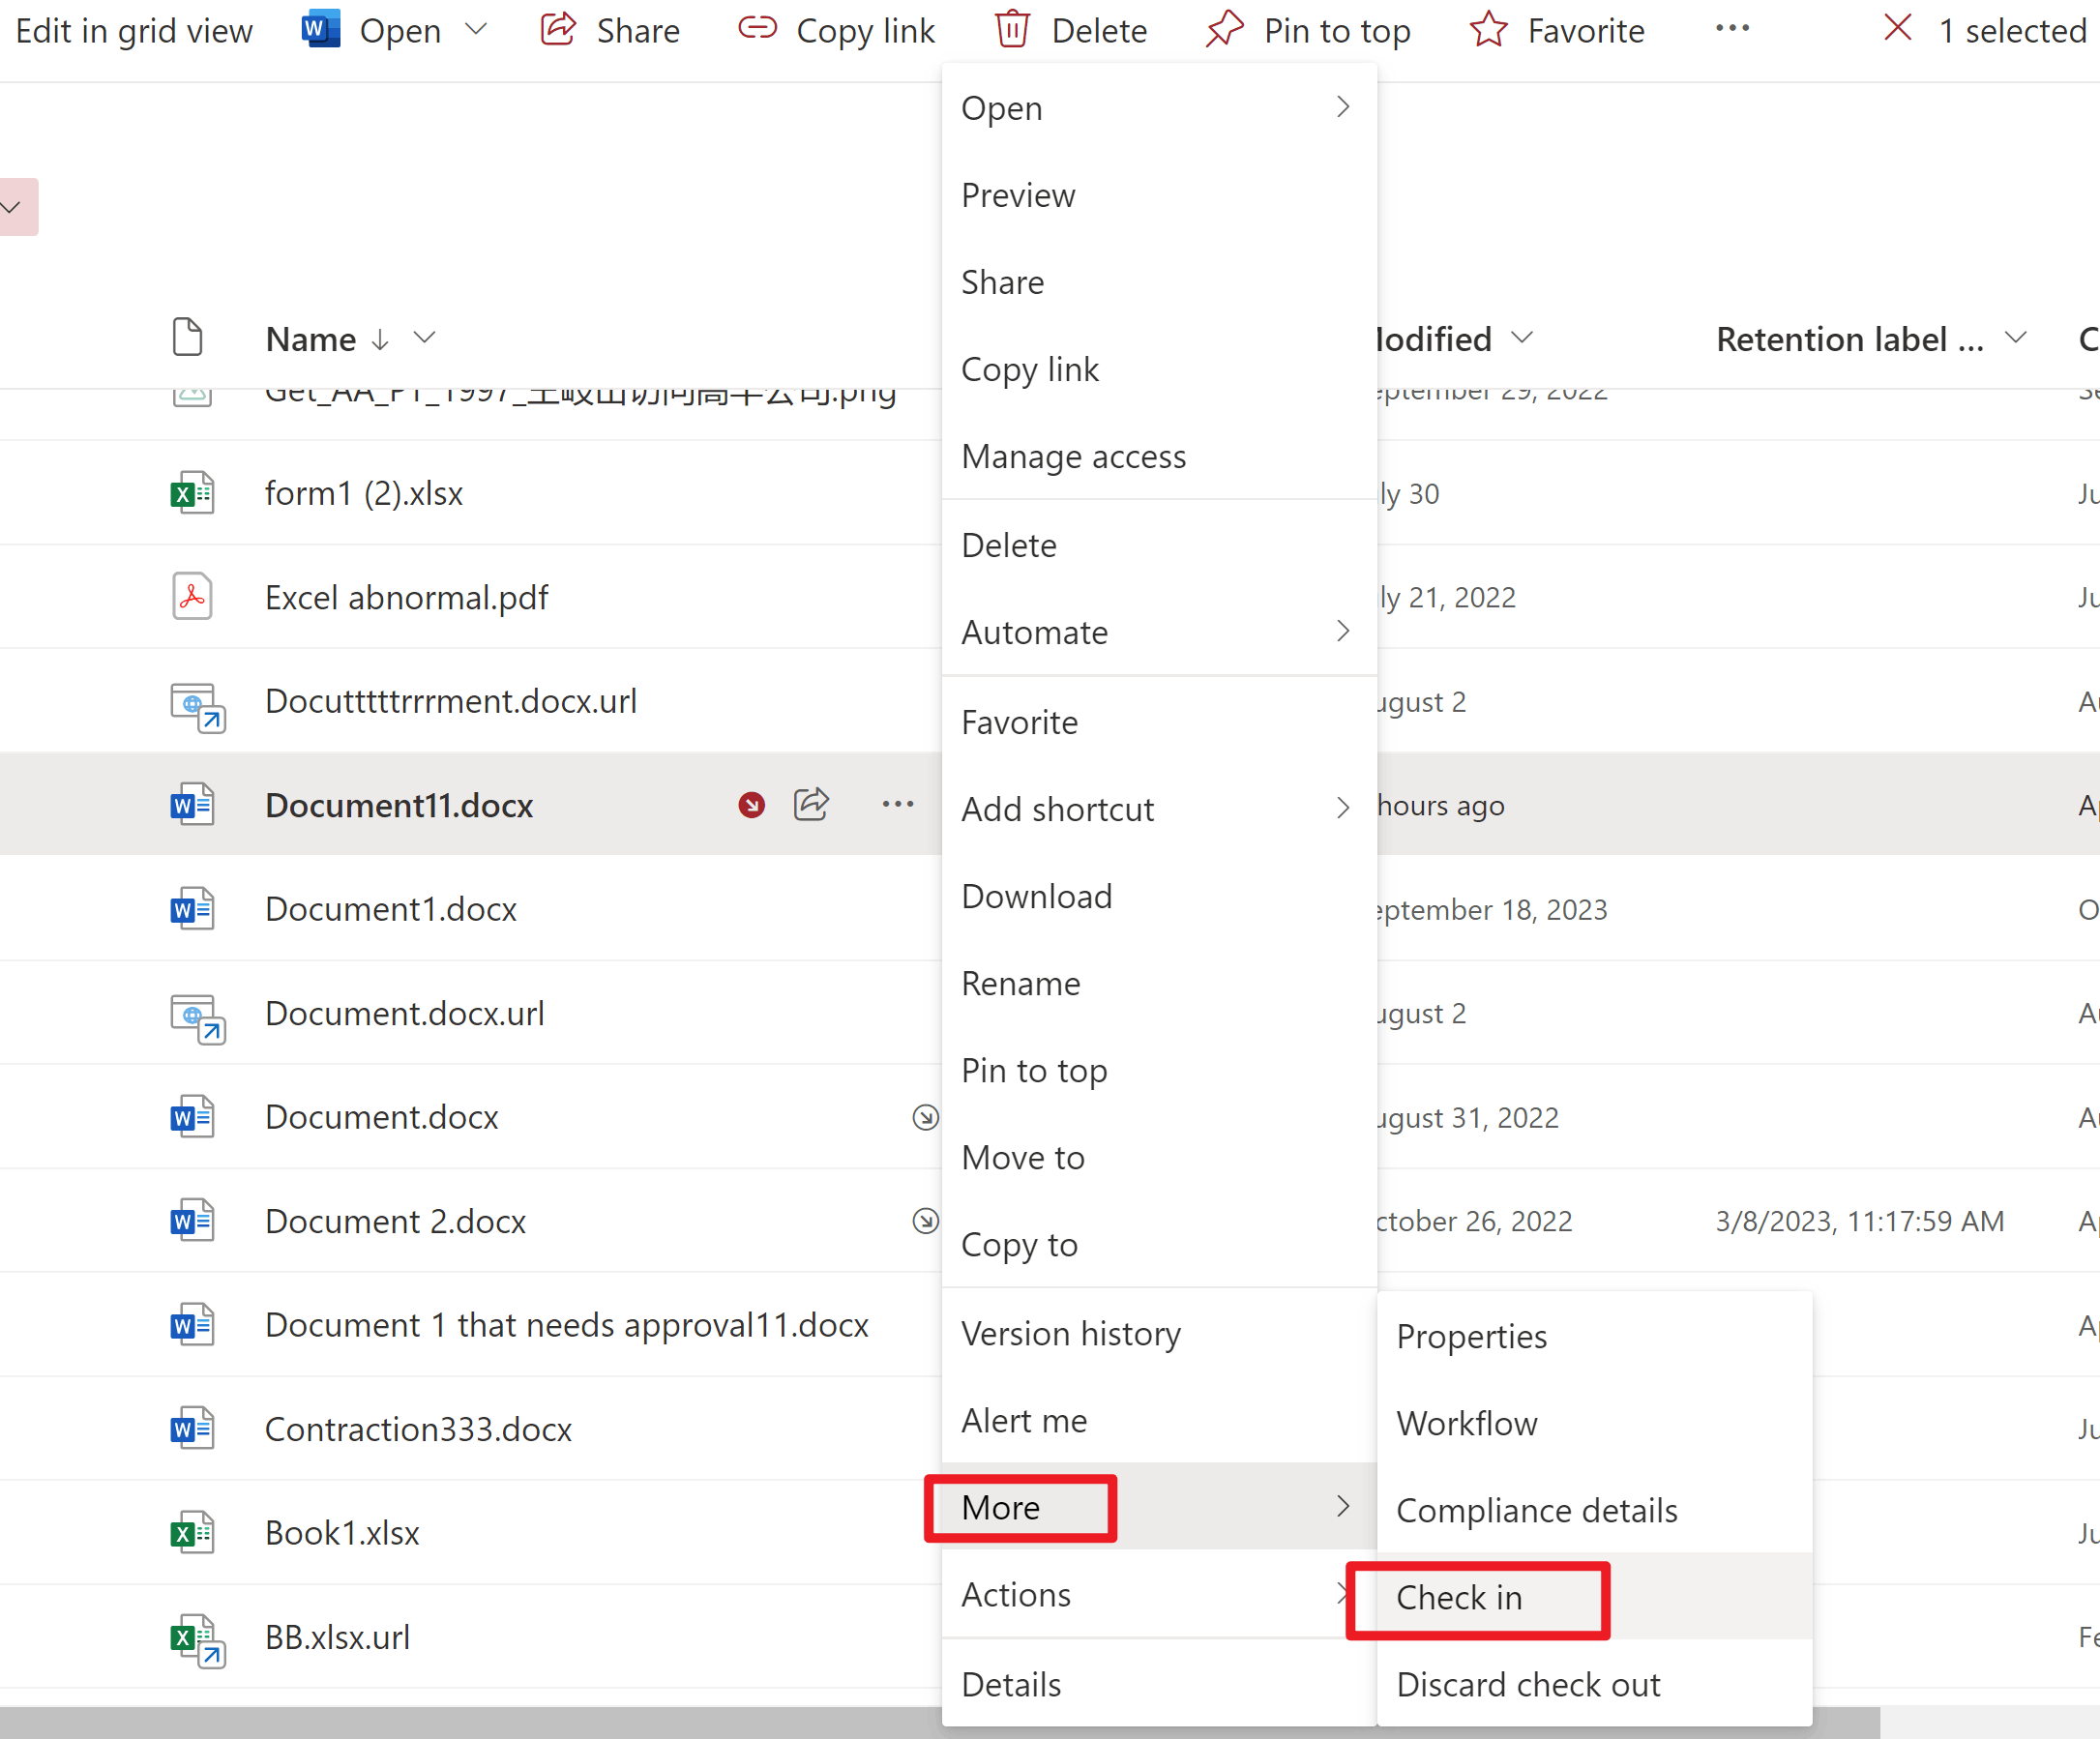Open the Document1.docx file link
The height and width of the screenshot is (1739, 2100).
click(391, 909)
